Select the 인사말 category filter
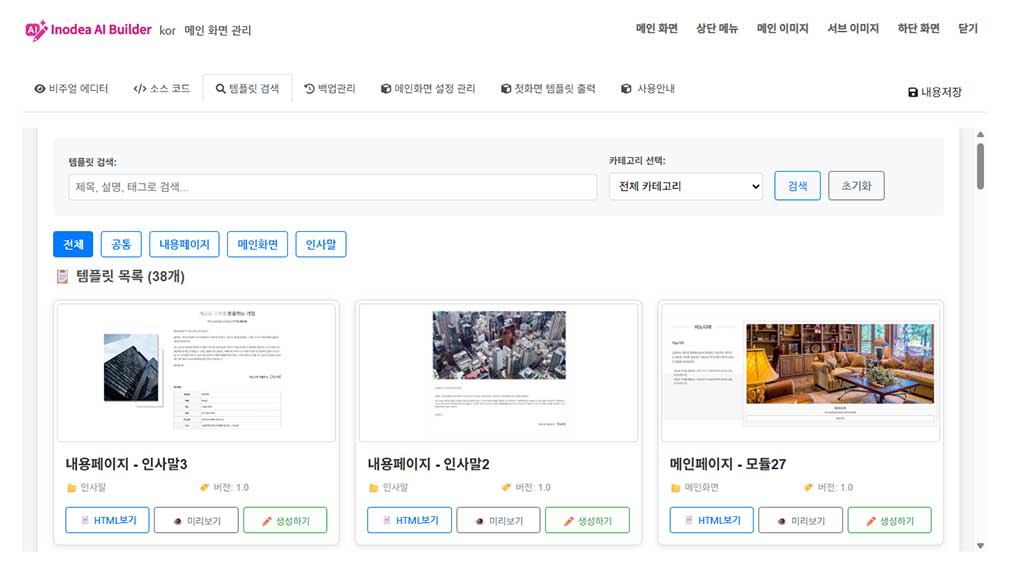The height and width of the screenshot is (567, 1024). [x=320, y=244]
